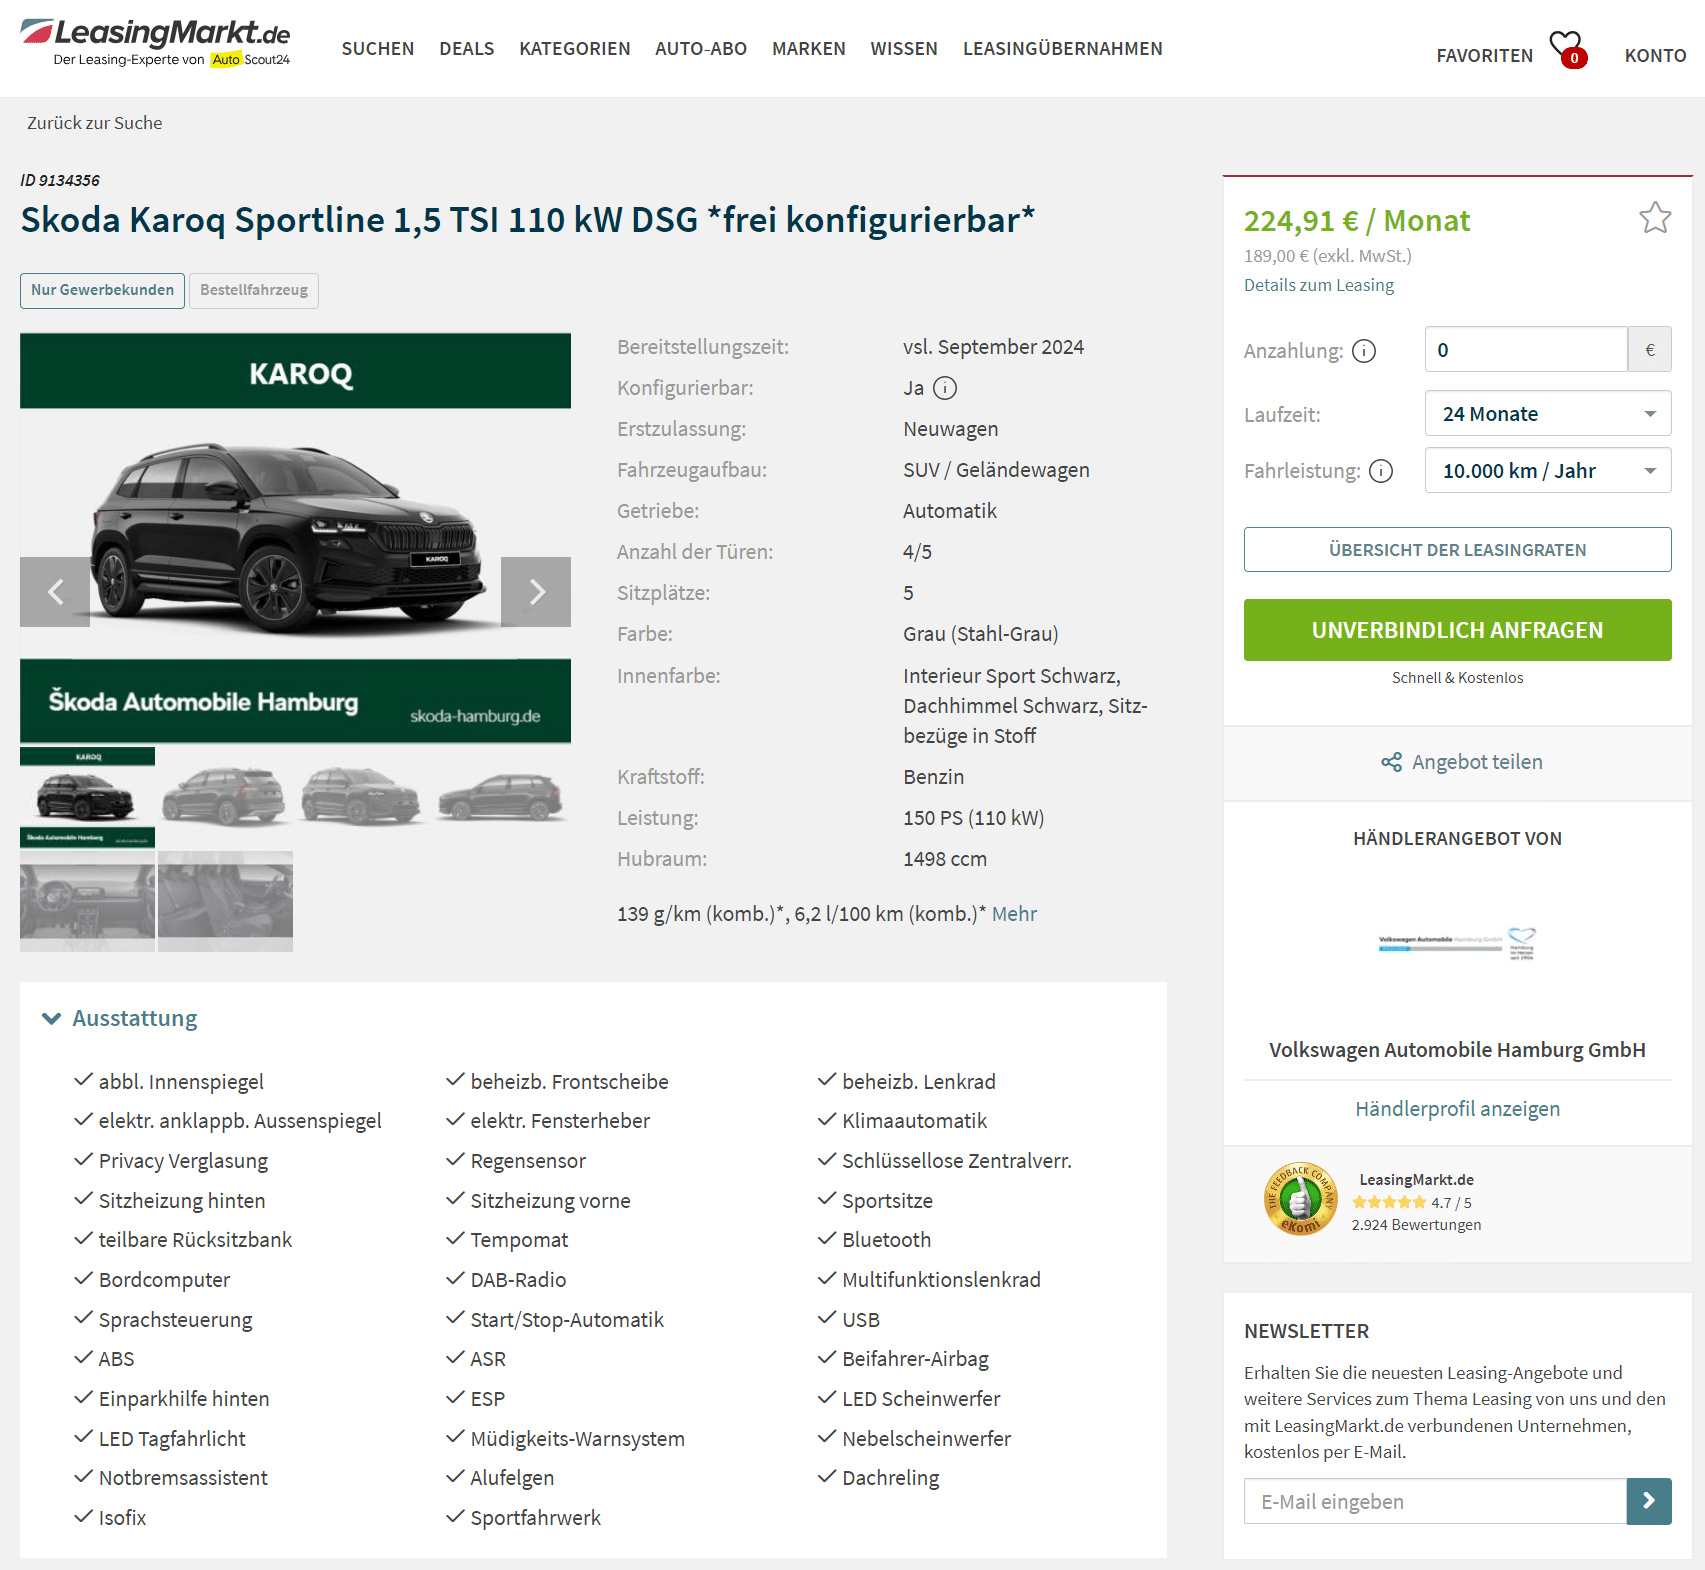Viewport: 1705px width, 1570px height.
Task: Submit newsletter email with arrow button
Action: (1649, 1501)
